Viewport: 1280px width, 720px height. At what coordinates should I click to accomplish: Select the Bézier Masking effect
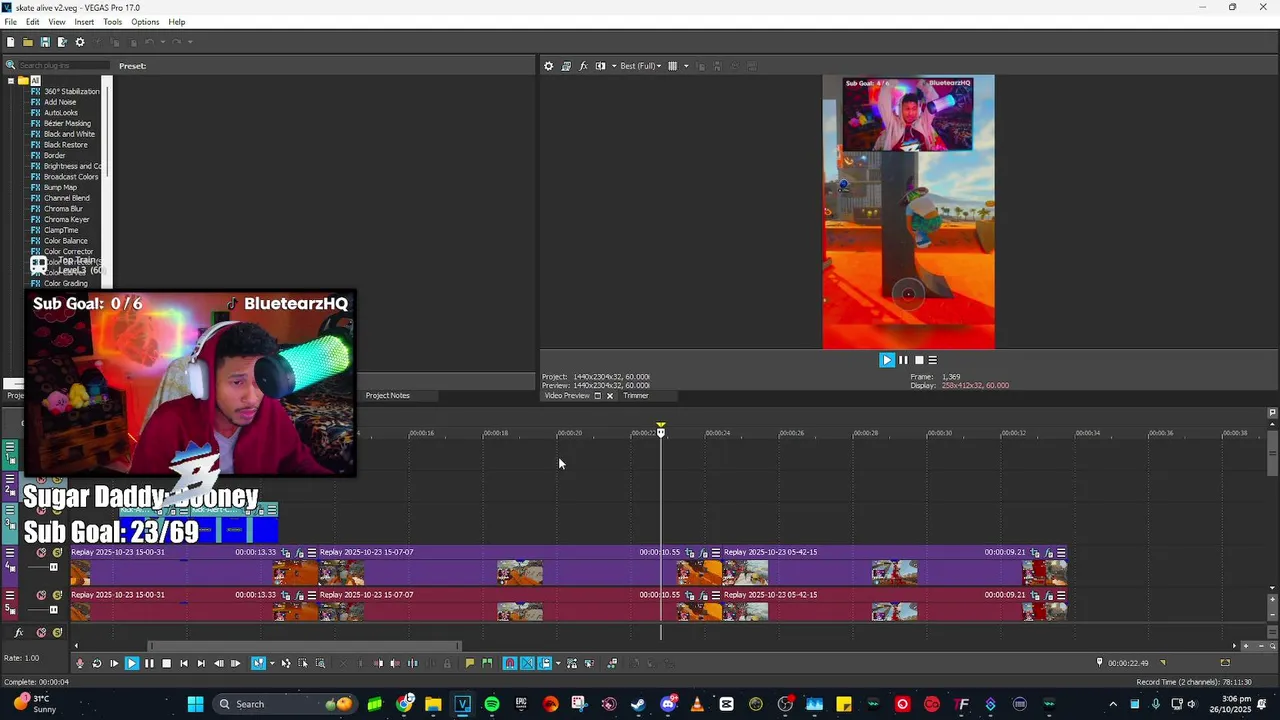(x=67, y=124)
